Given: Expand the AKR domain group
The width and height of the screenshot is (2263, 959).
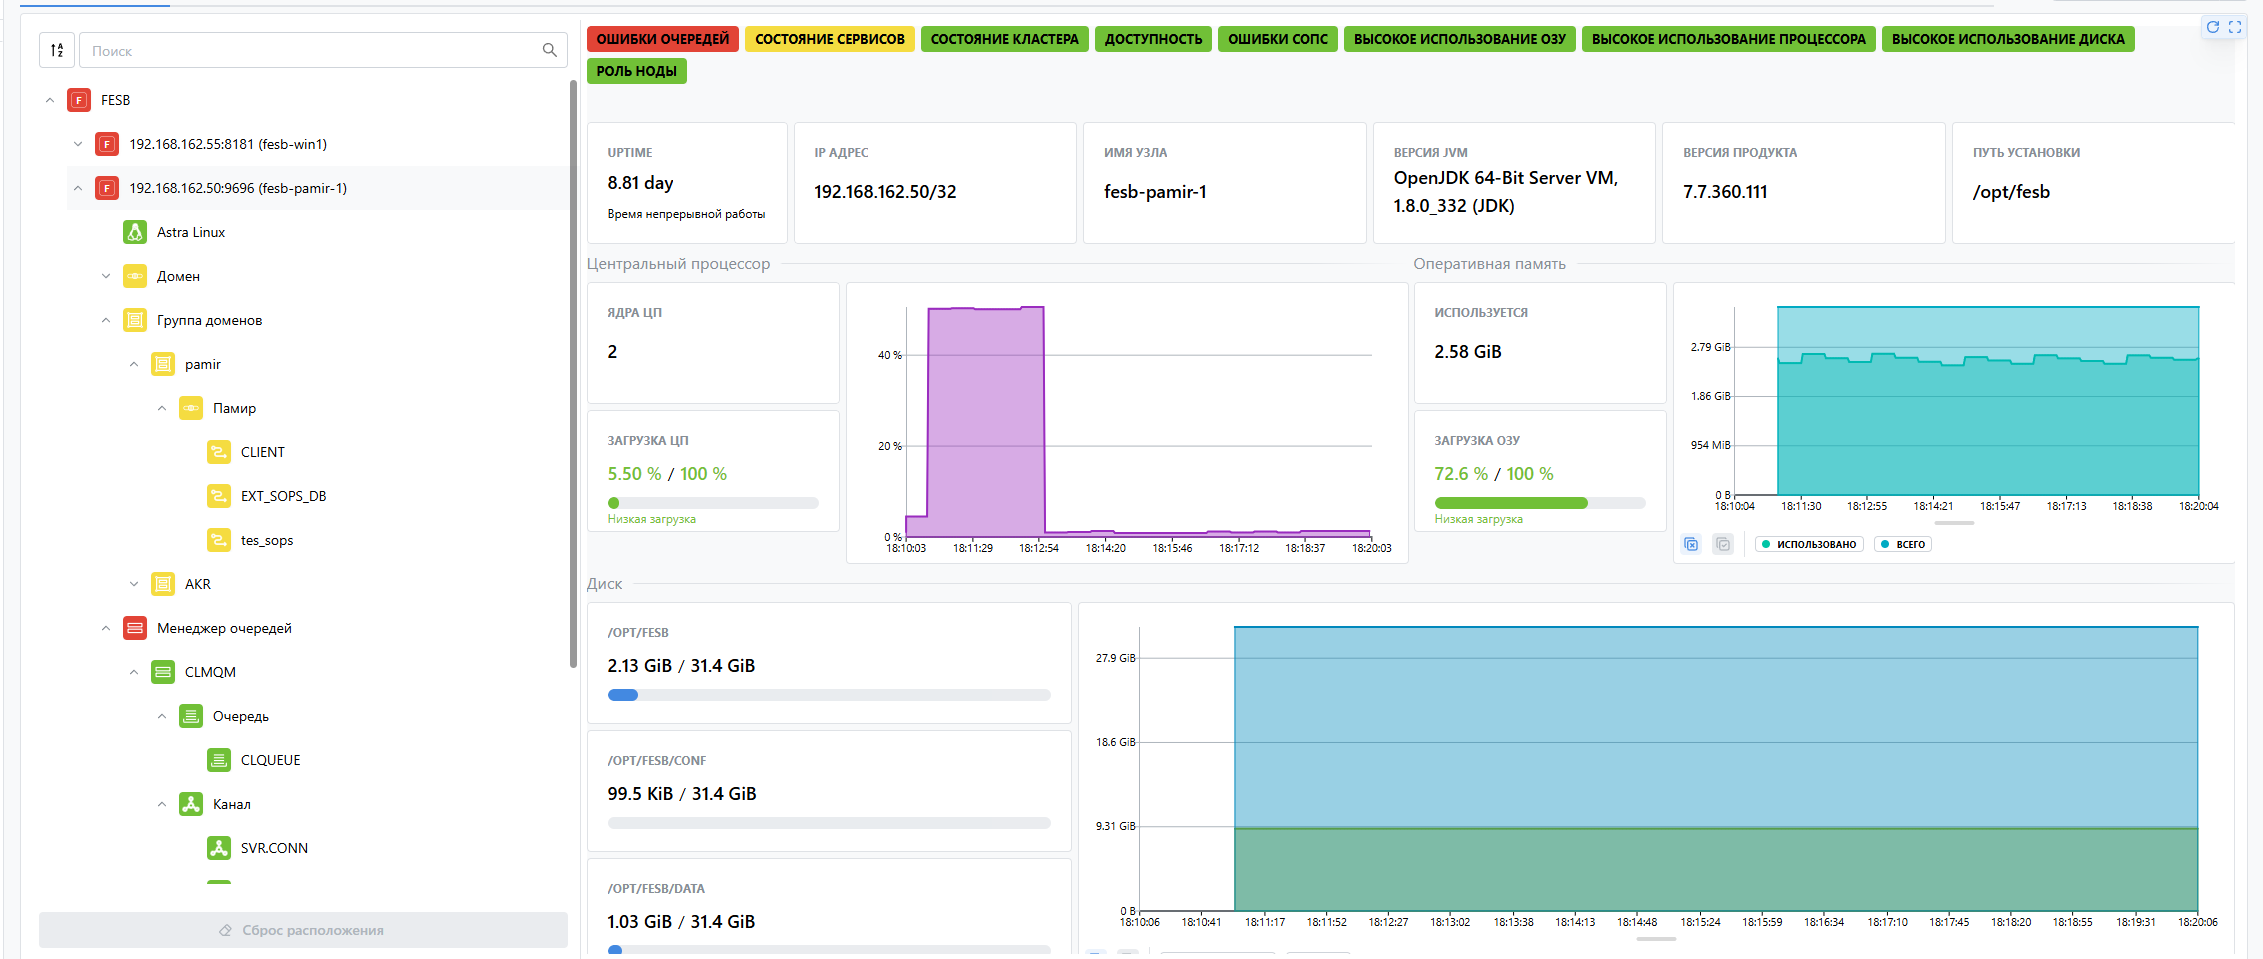Looking at the screenshot, I should [134, 584].
